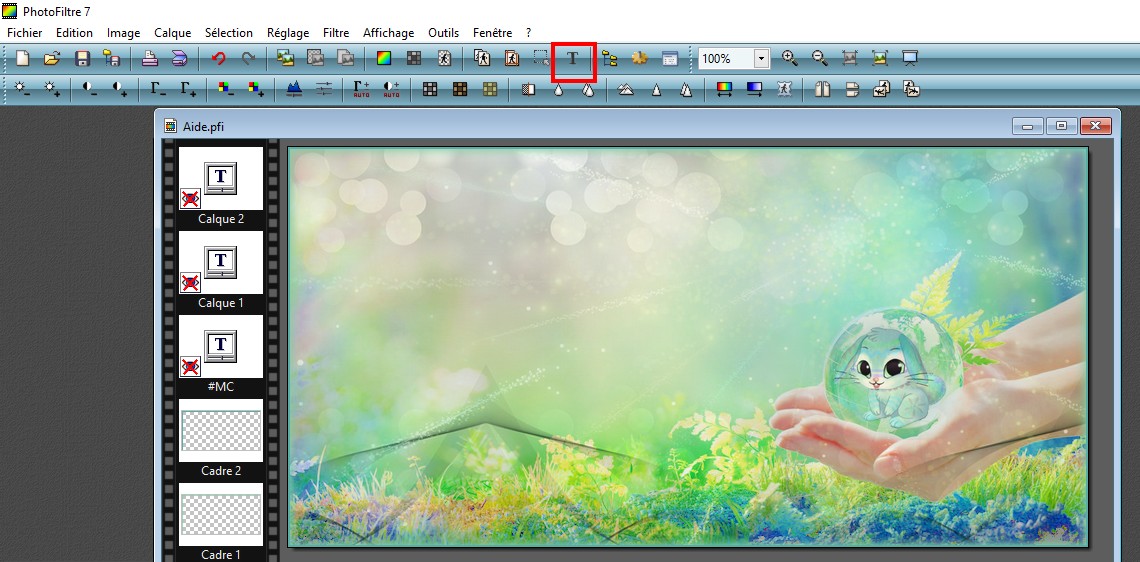Select the Text tool T icon
Viewport: 1140px width, 562px height.
pyautogui.click(x=573, y=58)
